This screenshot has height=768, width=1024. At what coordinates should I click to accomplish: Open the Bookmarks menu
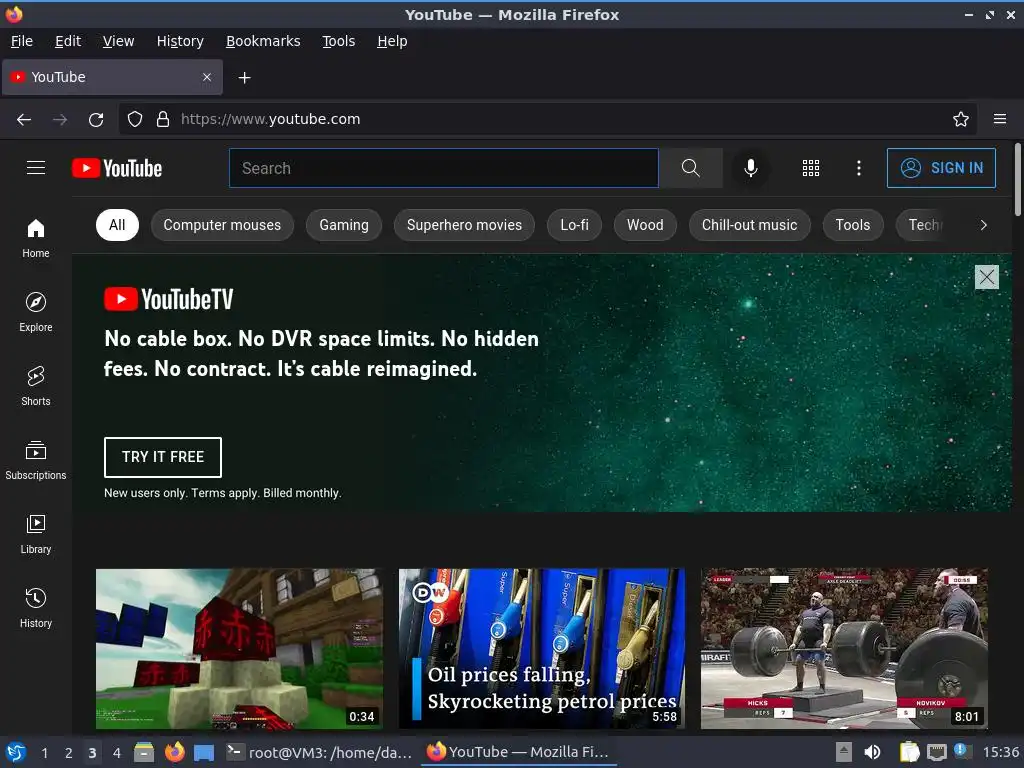[263, 41]
